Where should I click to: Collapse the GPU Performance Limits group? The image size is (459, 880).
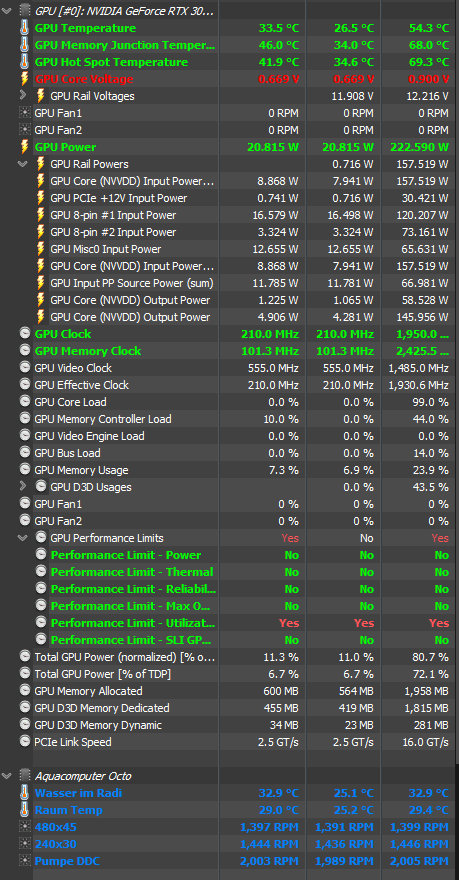pyautogui.click(x=23, y=538)
